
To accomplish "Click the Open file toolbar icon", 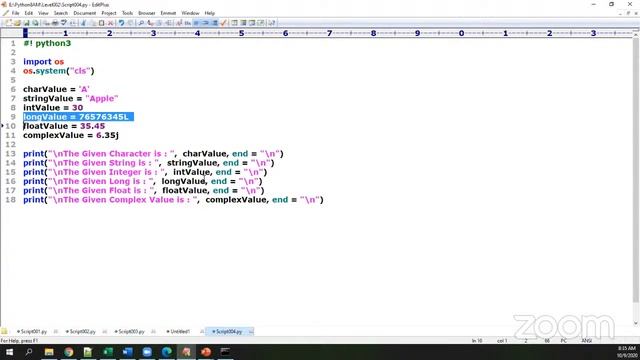I will [x=18, y=23].
